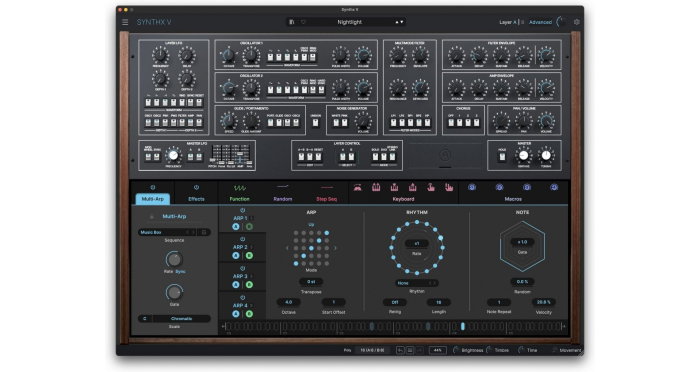Viewport: 700px width, 372px height.
Task: Toggle ARP 4 power icon
Action: 242,298
